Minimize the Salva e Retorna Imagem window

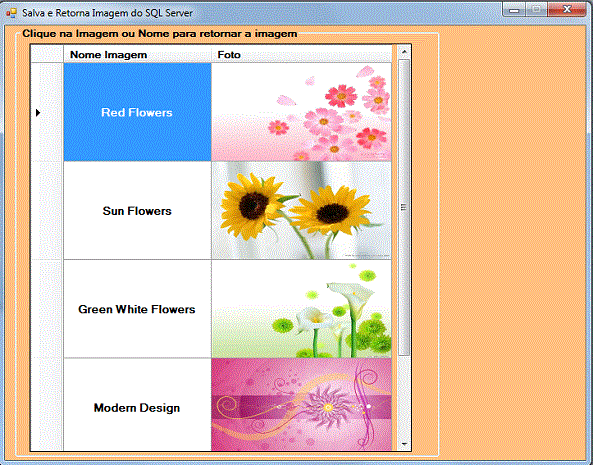(514, 10)
